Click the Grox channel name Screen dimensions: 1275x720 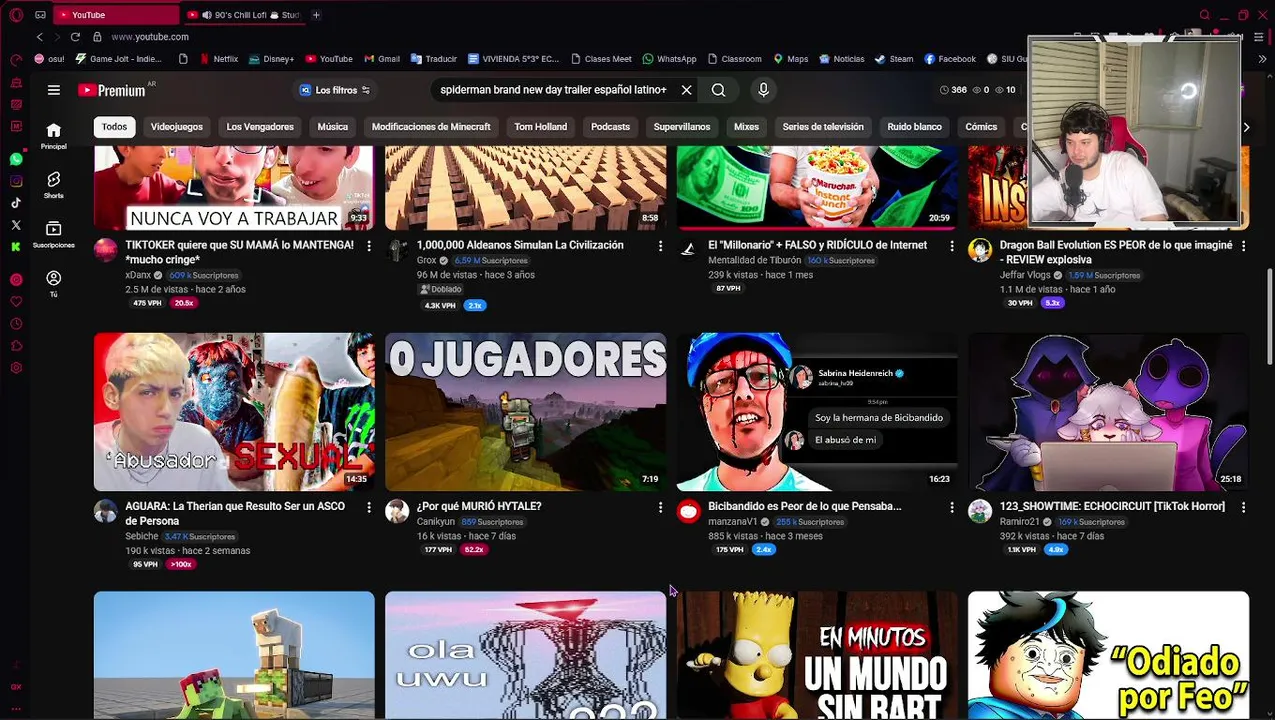click(x=426, y=260)
